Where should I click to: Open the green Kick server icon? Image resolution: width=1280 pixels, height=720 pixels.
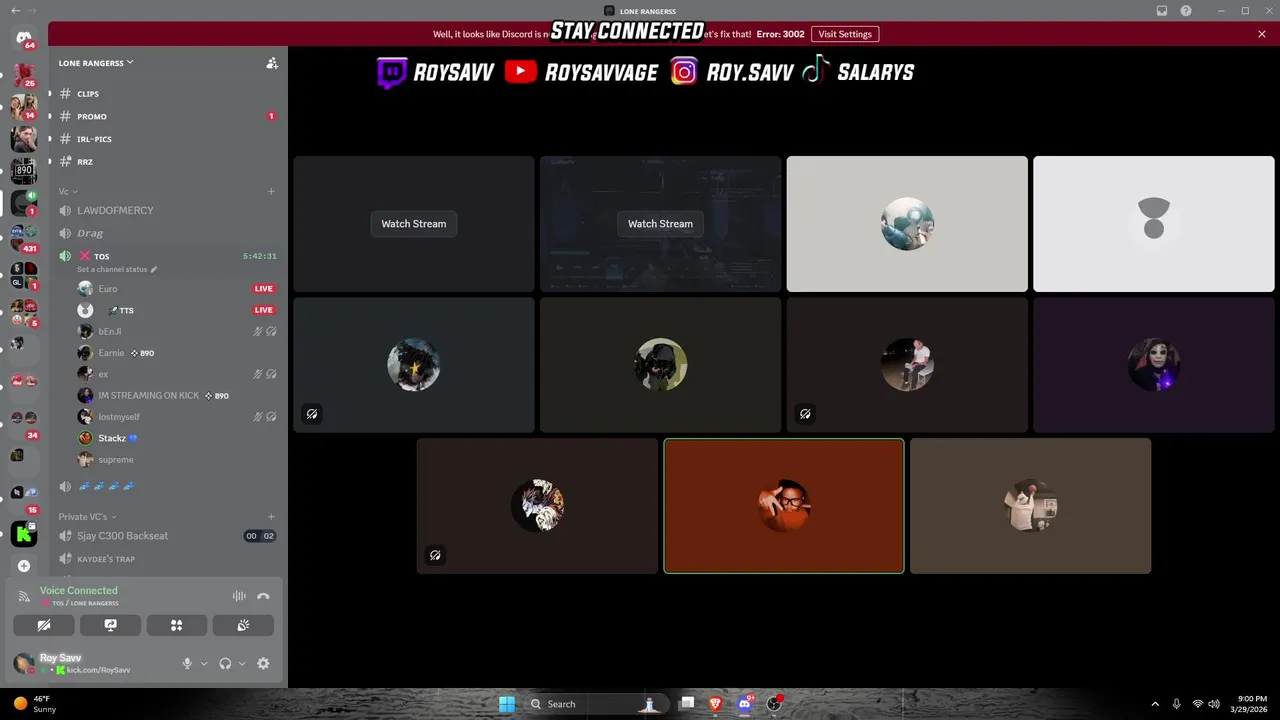coord(24,534)
